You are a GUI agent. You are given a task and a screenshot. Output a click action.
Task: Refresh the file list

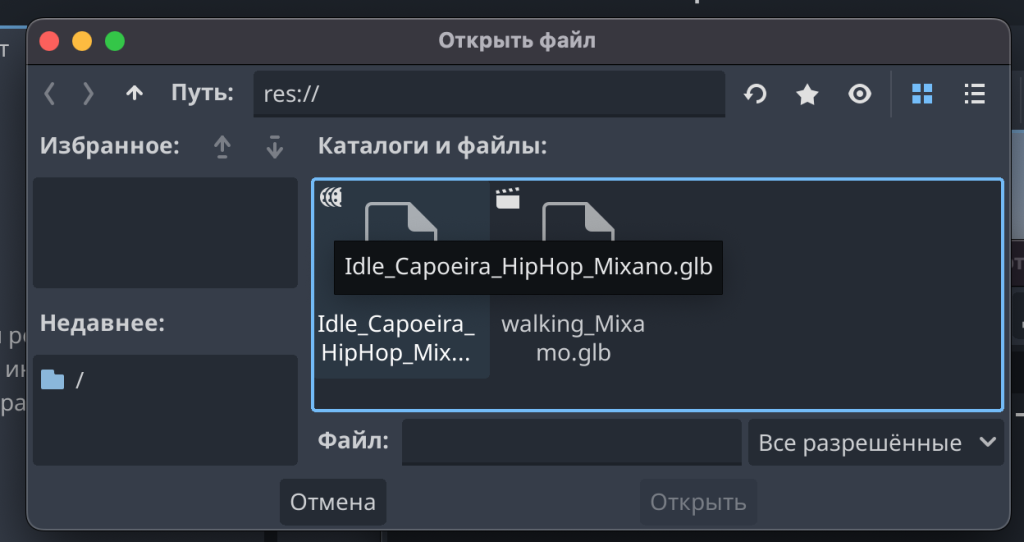click(x=755, y=94)
